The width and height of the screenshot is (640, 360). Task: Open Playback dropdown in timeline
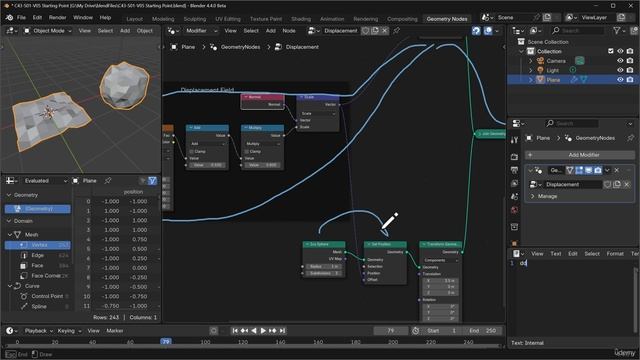click(39, 331)
